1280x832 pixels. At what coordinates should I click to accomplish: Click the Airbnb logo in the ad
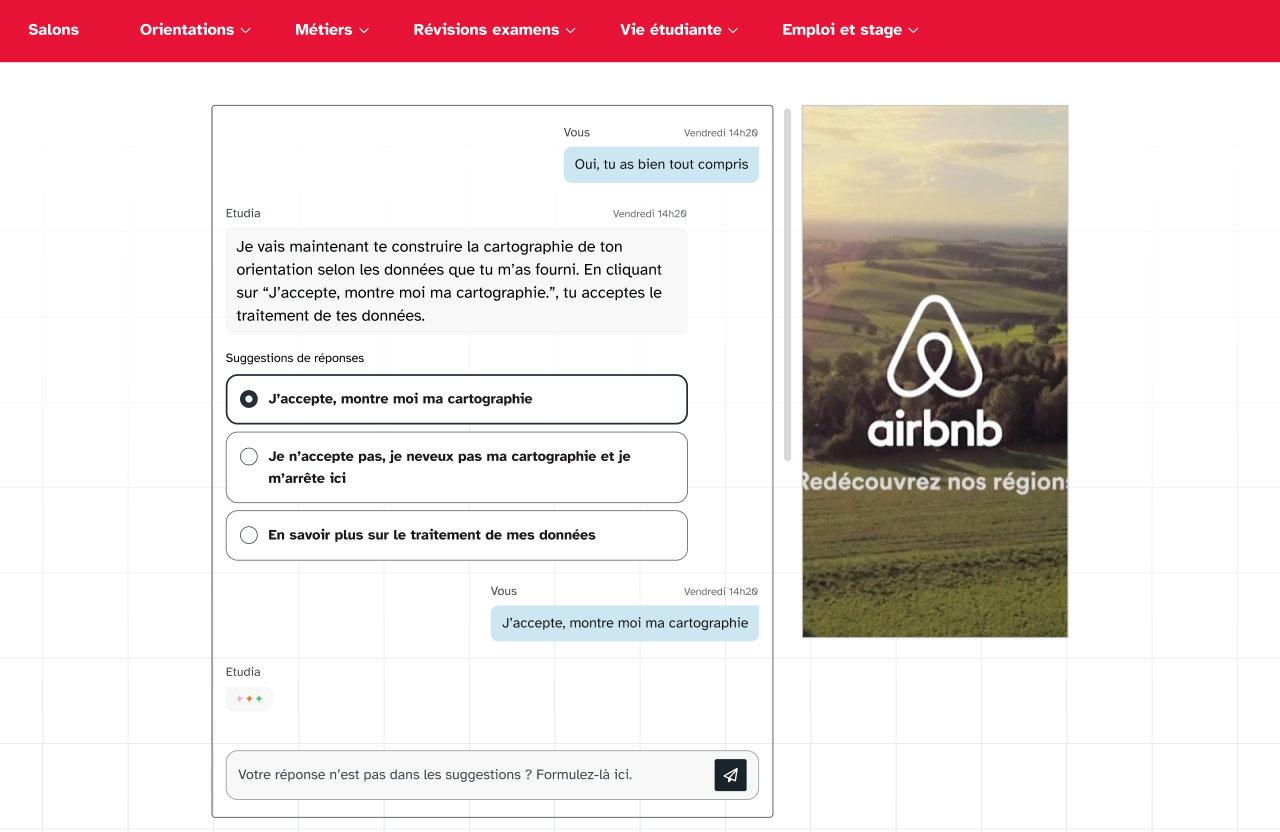click(935, 370)
